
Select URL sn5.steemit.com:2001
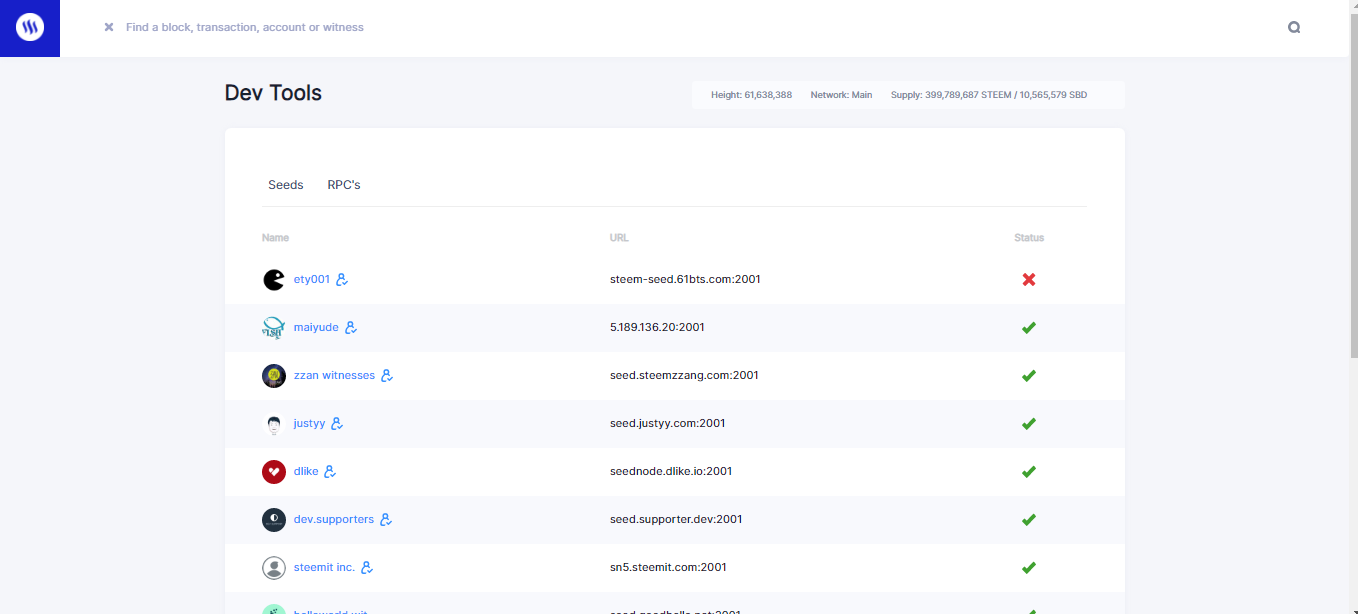(668, 568)
